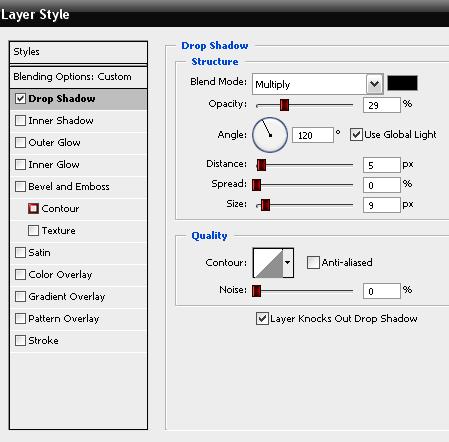Open the Inner Glow settings row
The width and height of the screenshot is (449, 442).
[x=78, y=165]
